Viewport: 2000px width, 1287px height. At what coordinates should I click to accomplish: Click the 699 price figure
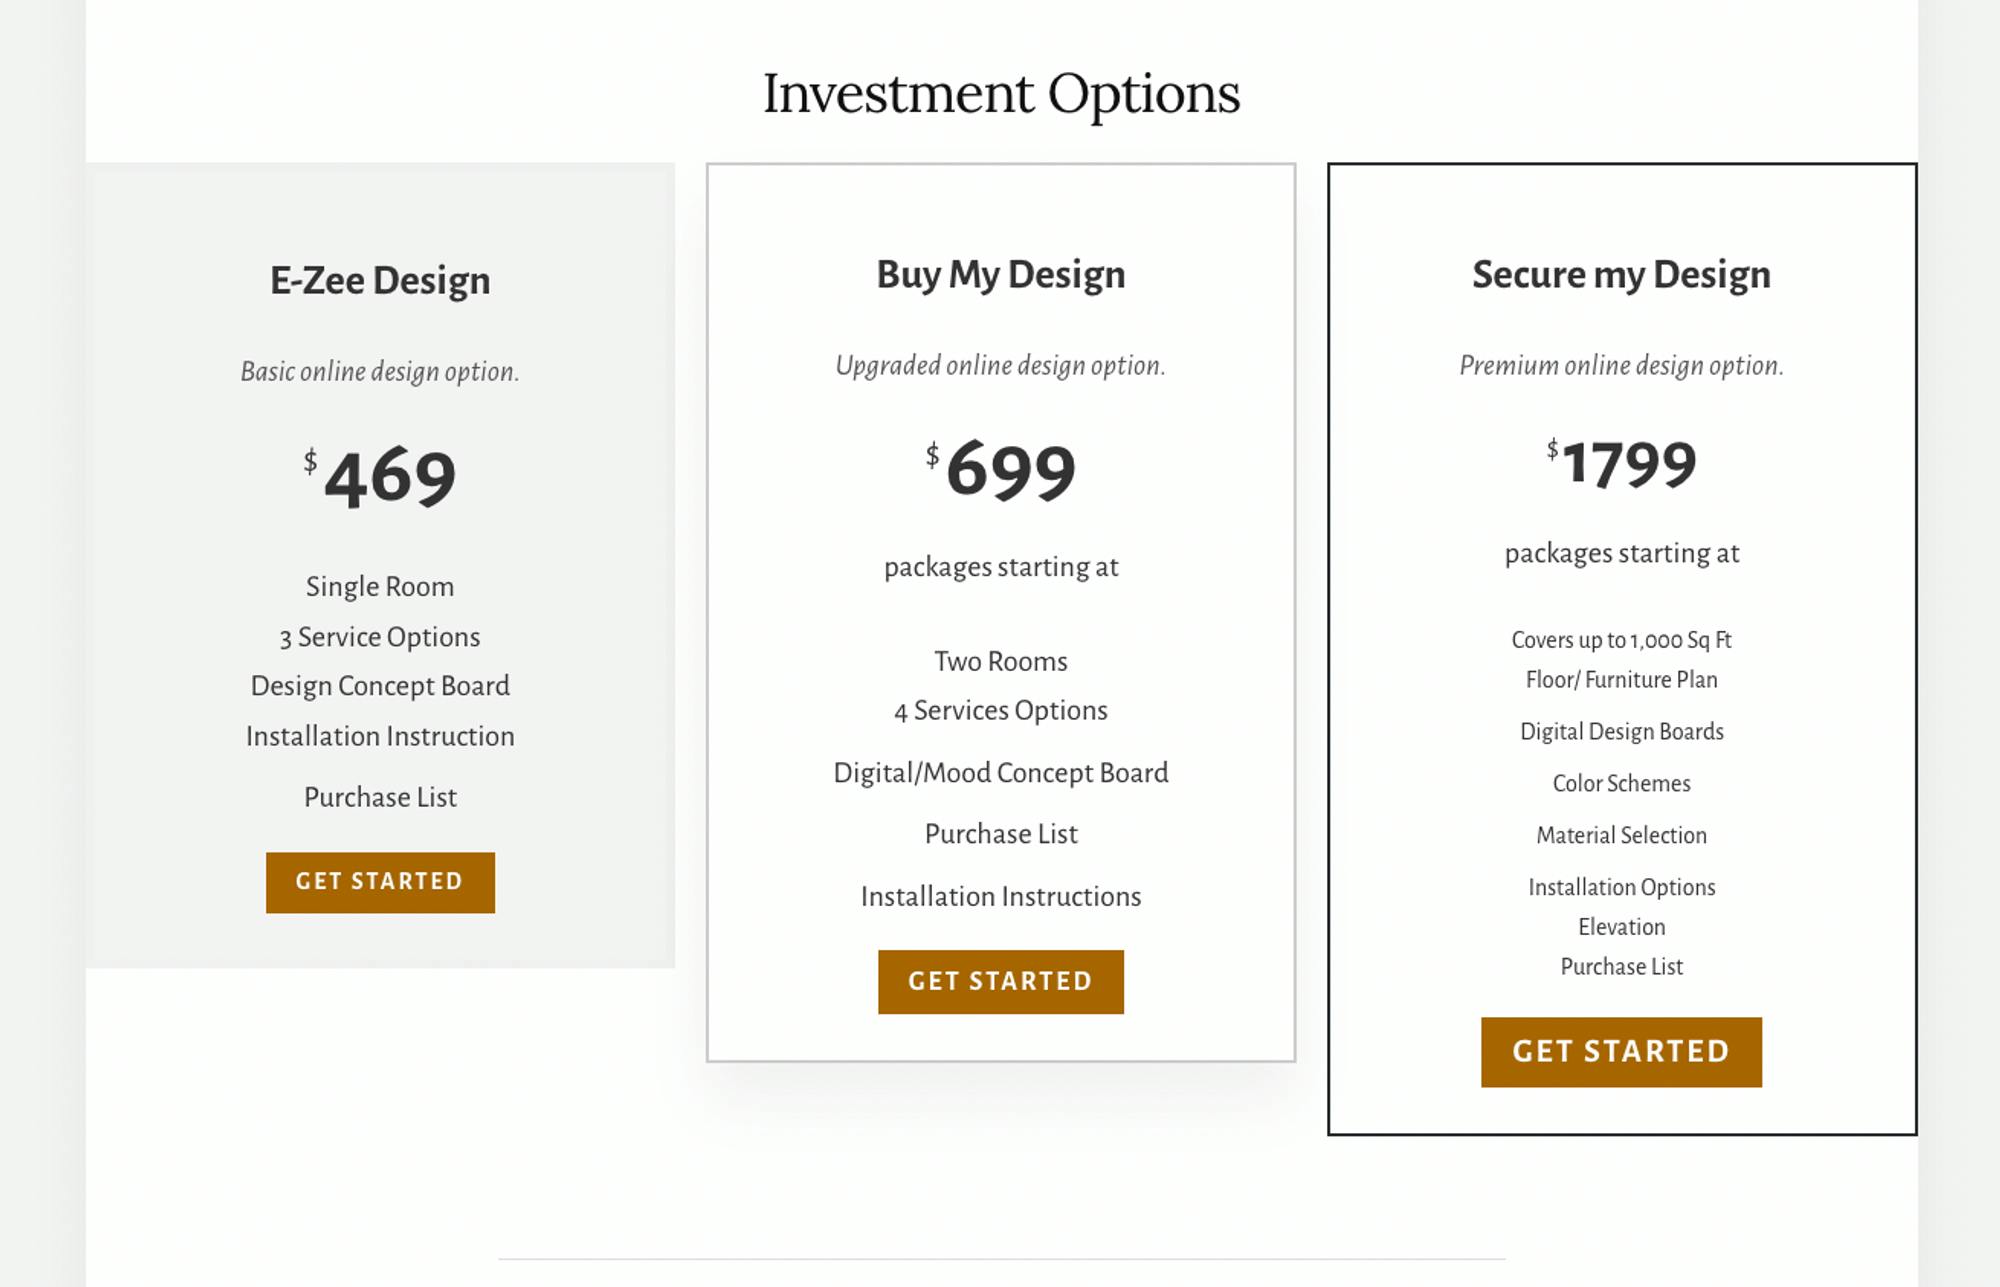tap(1011, 470)
